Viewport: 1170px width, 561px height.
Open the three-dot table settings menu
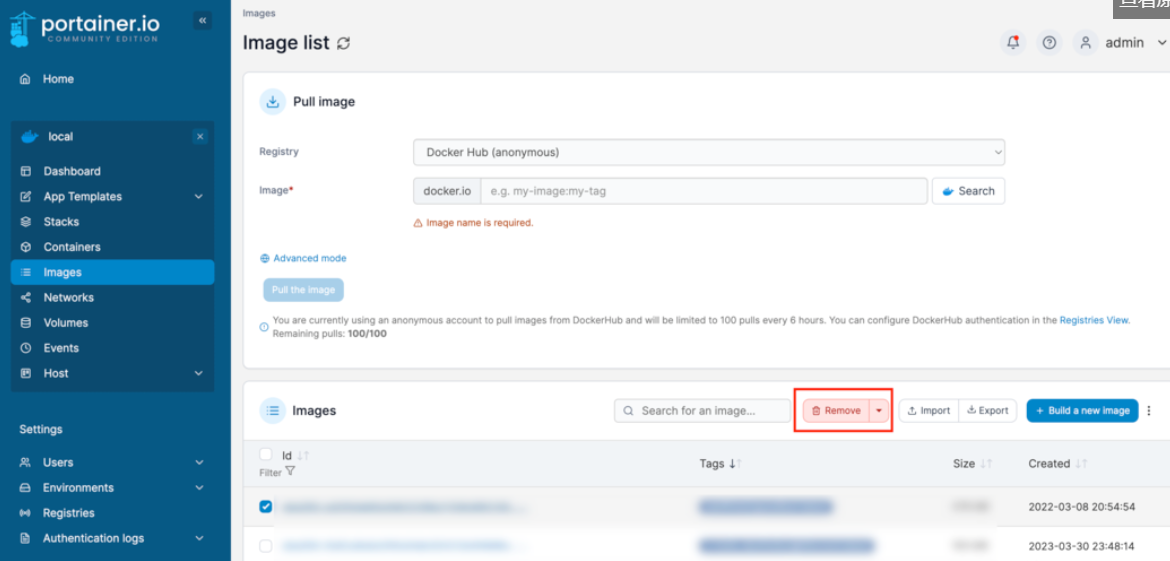tap(1149, 411)
